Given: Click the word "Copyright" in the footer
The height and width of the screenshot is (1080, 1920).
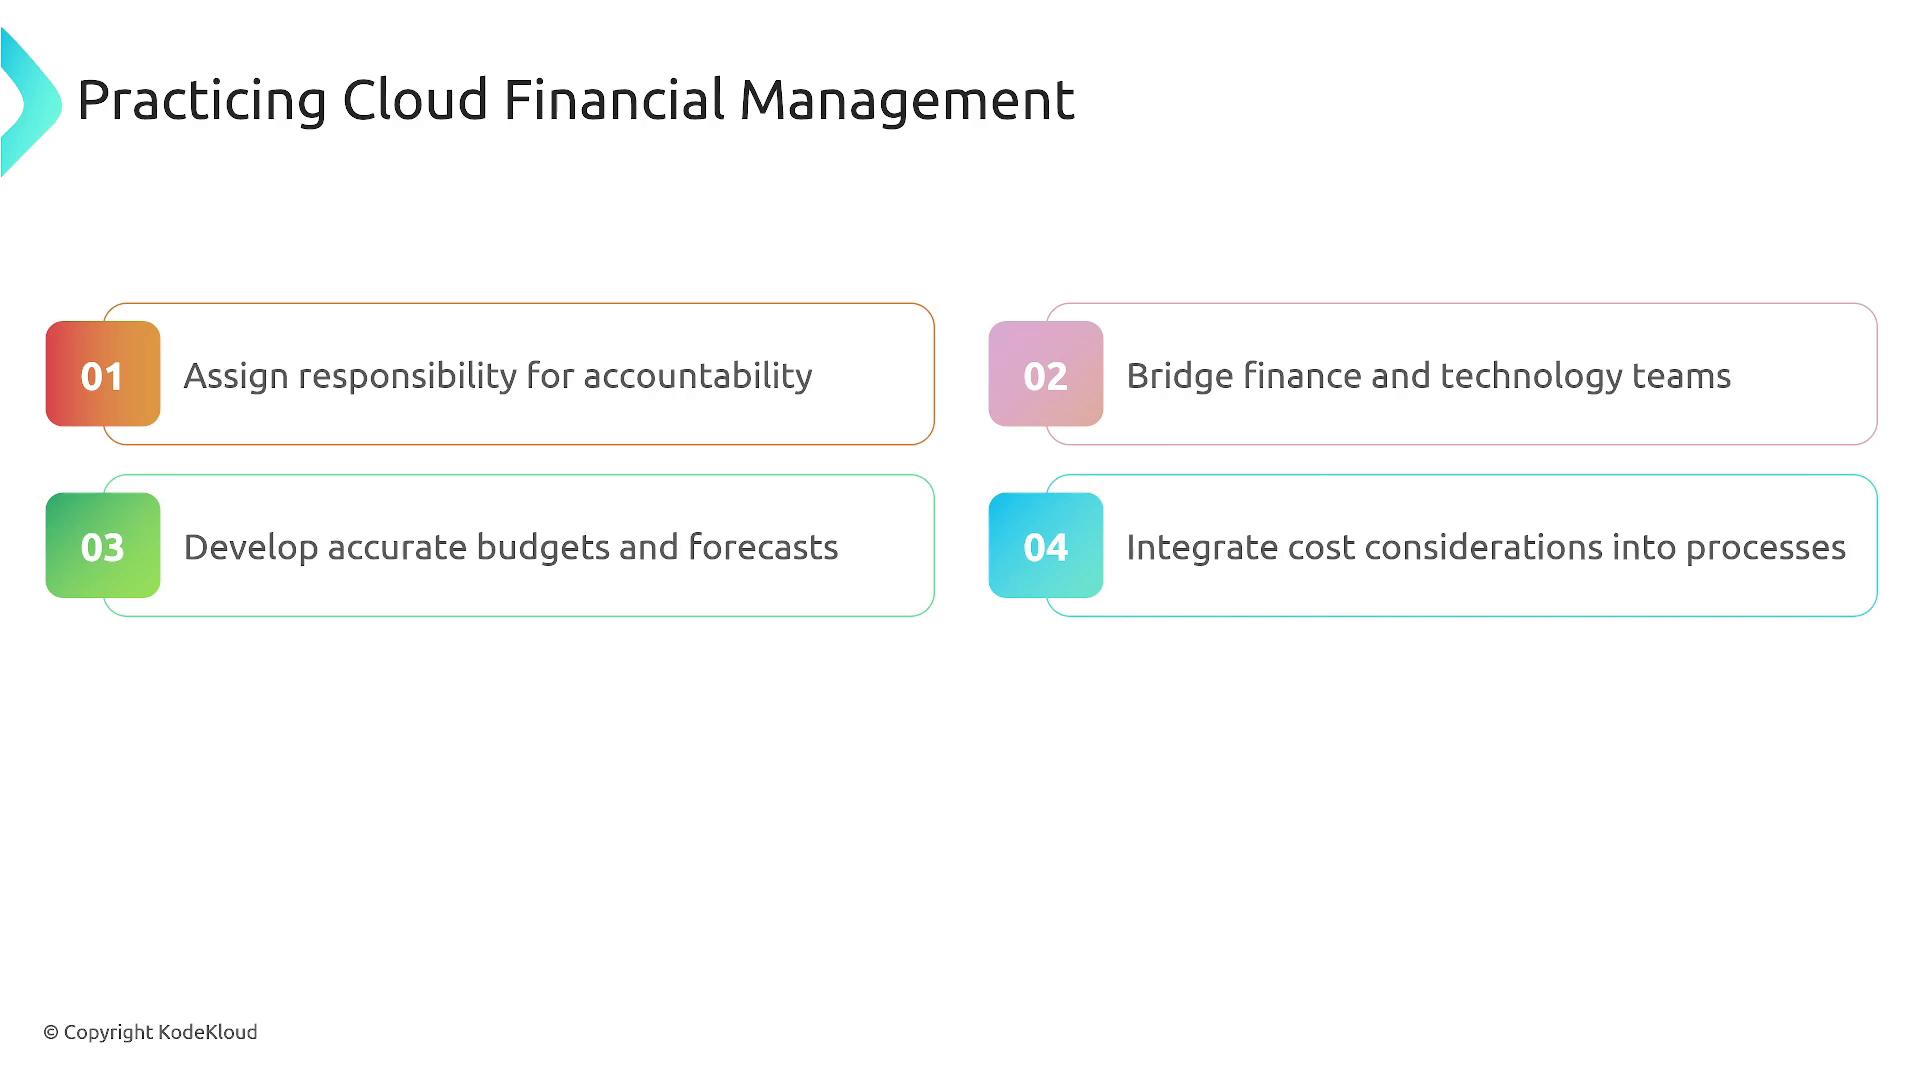Looking at the screenshot, I should pos(108,1033).
